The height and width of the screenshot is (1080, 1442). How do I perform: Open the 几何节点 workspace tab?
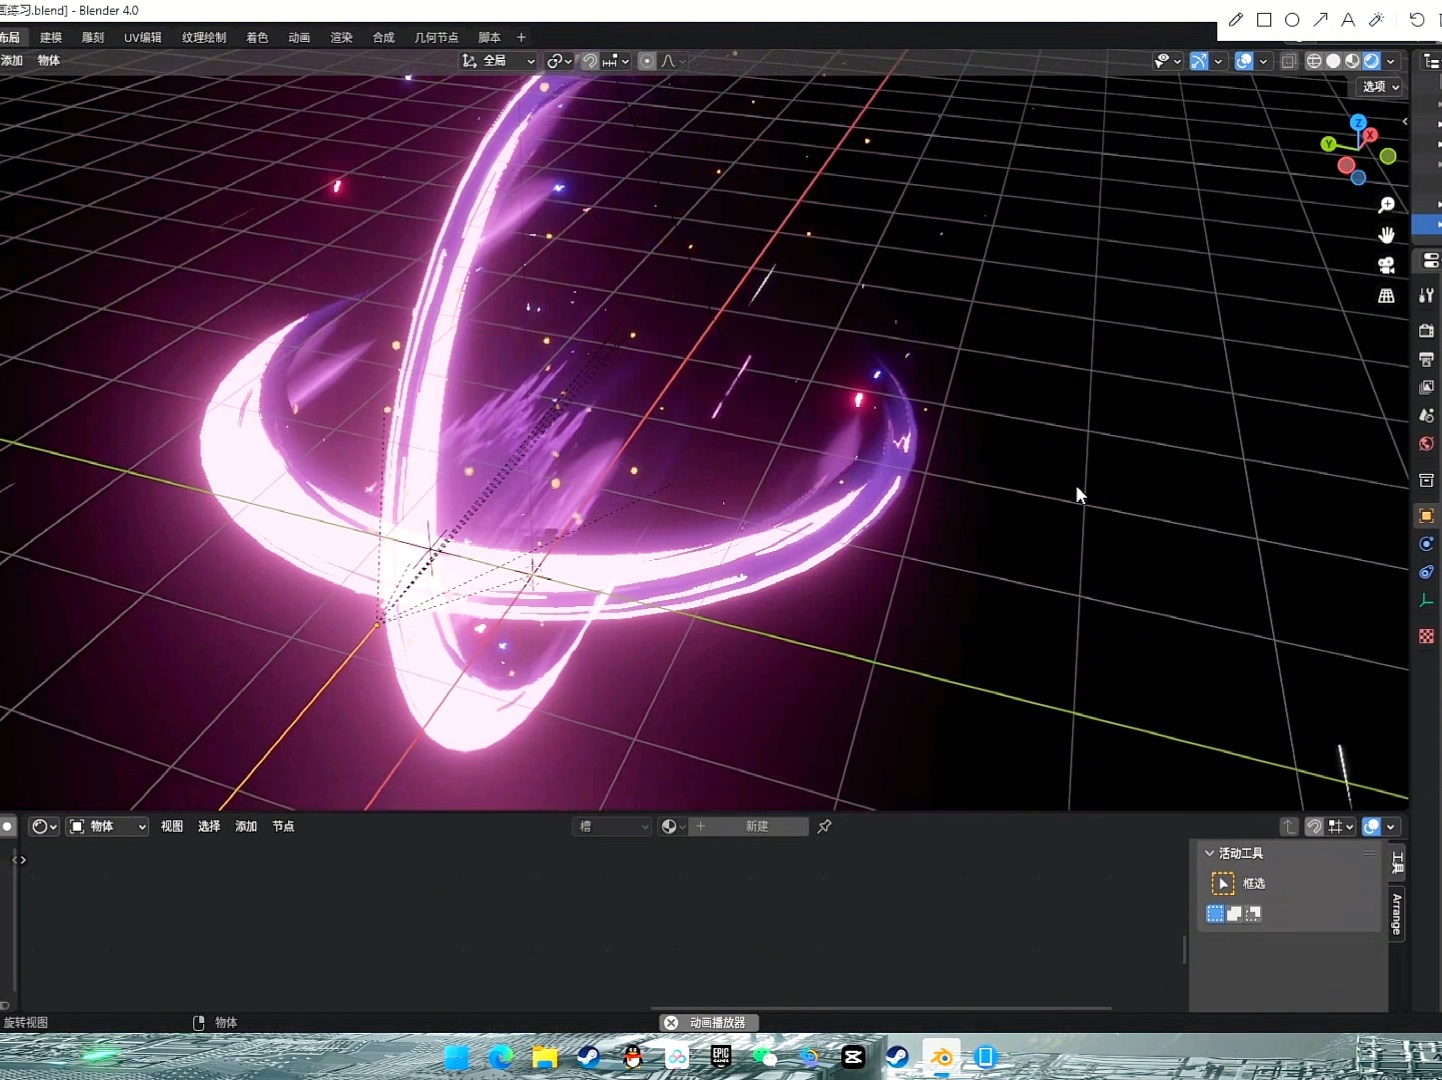coord(436,37)
